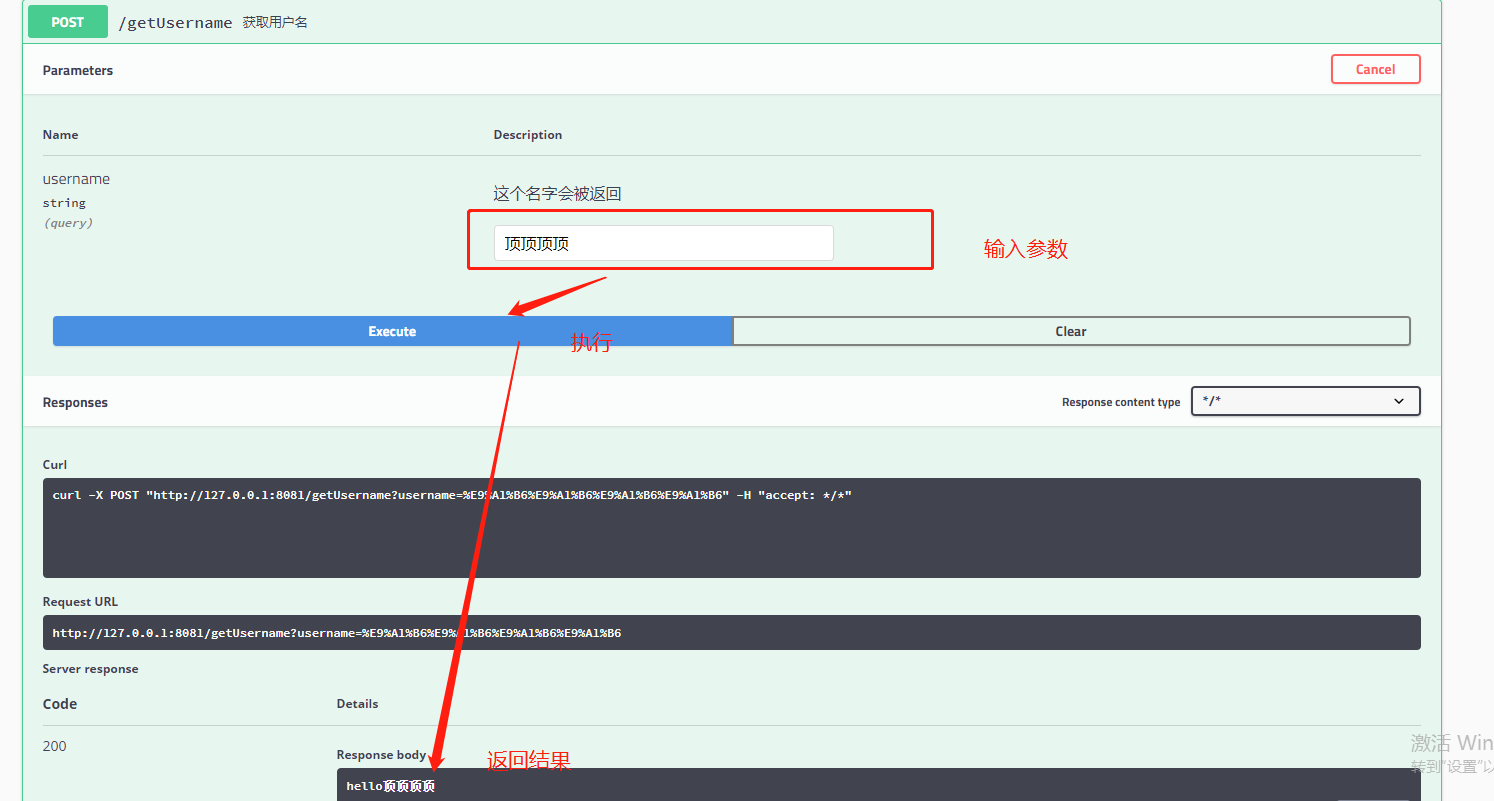
Task: Click the 200 response code
Action: (x=55, y=746)
